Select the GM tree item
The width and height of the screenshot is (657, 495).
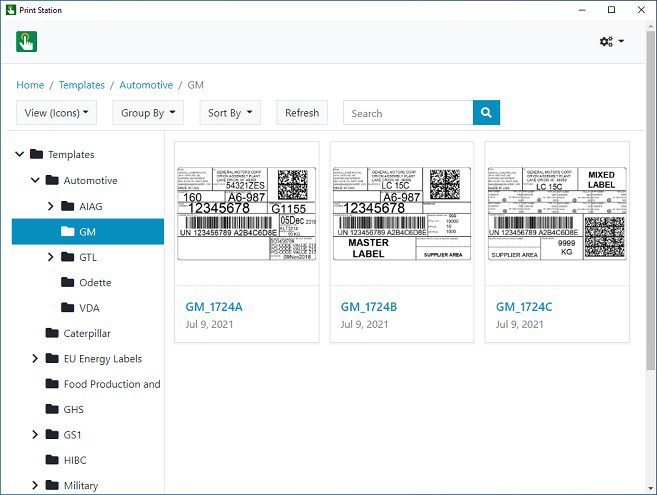pyautogui.click(x=88, y=231)
